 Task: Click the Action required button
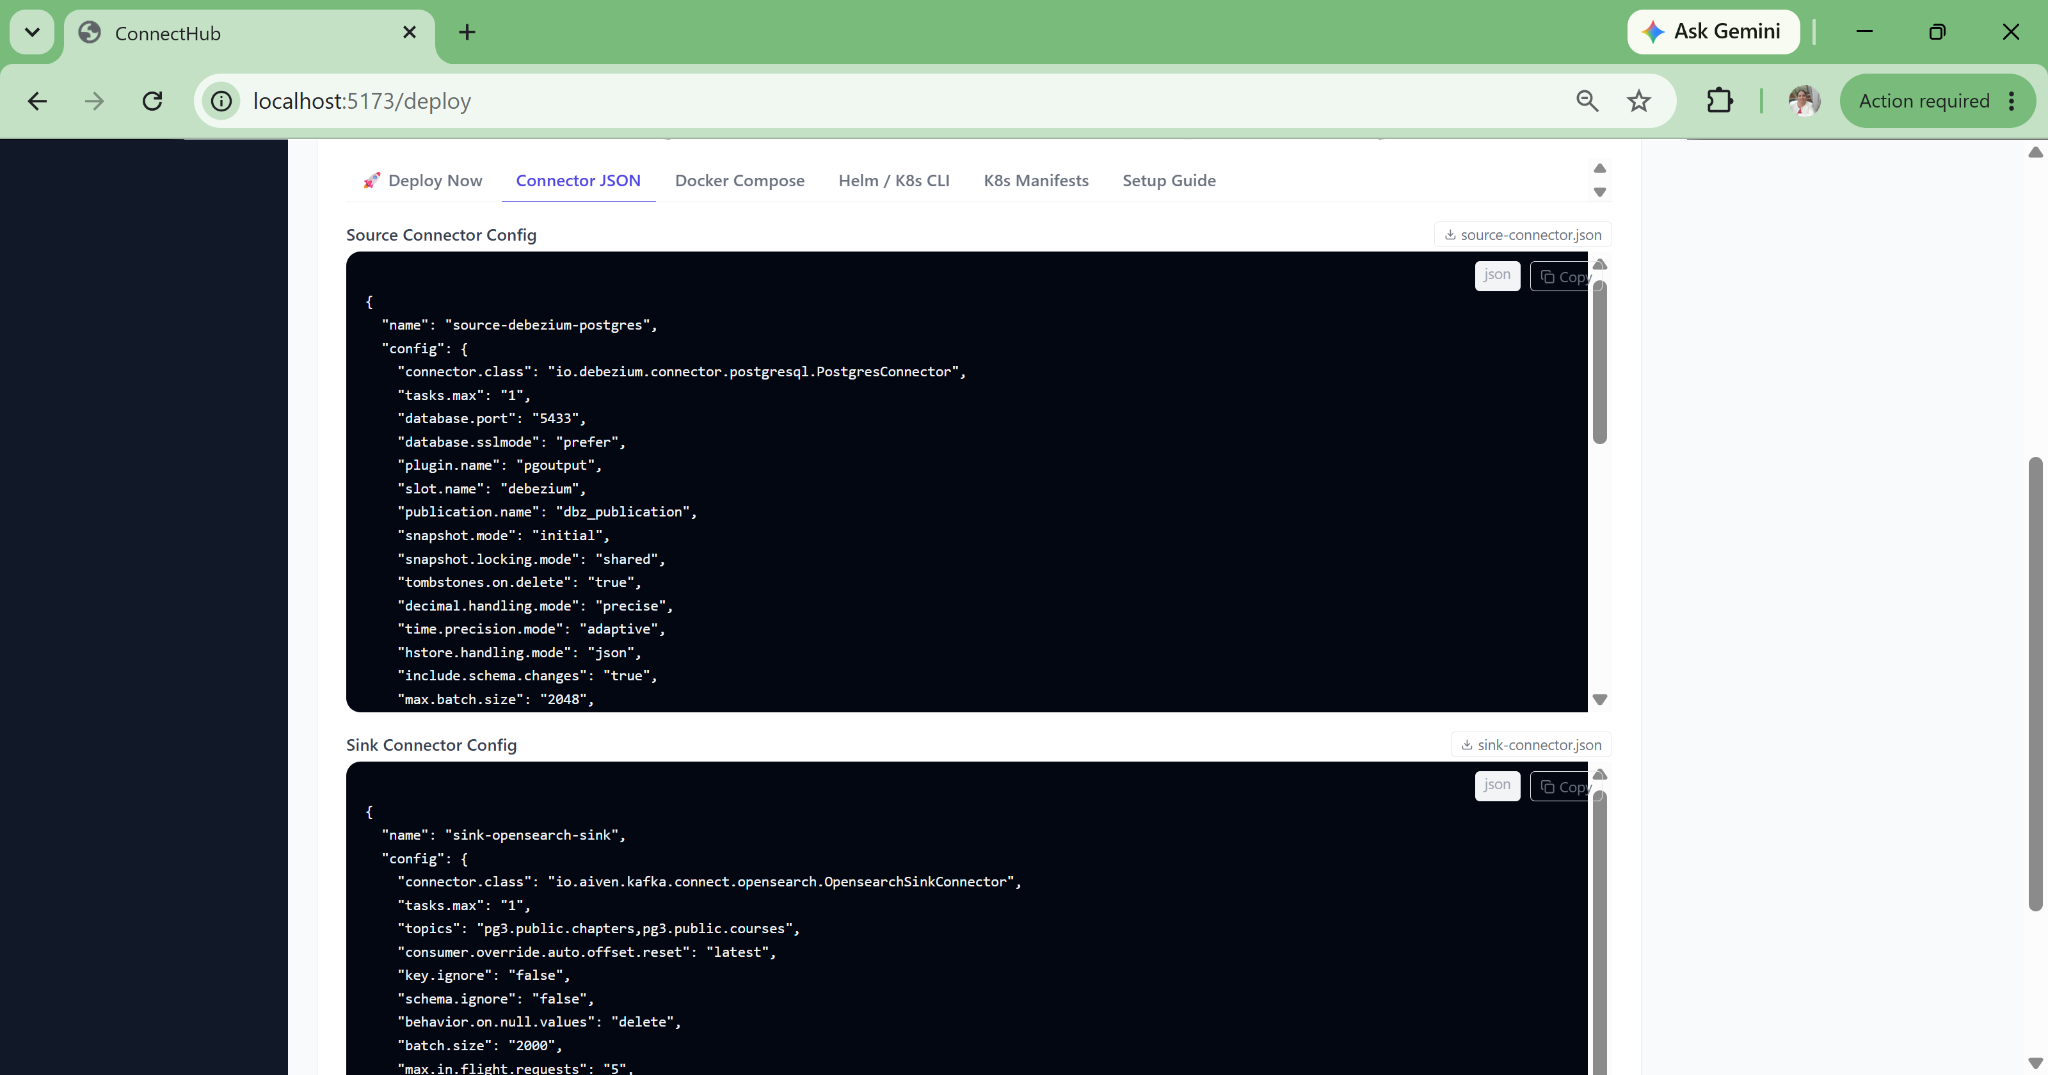pyautogui.click(x=1924, y=101)
